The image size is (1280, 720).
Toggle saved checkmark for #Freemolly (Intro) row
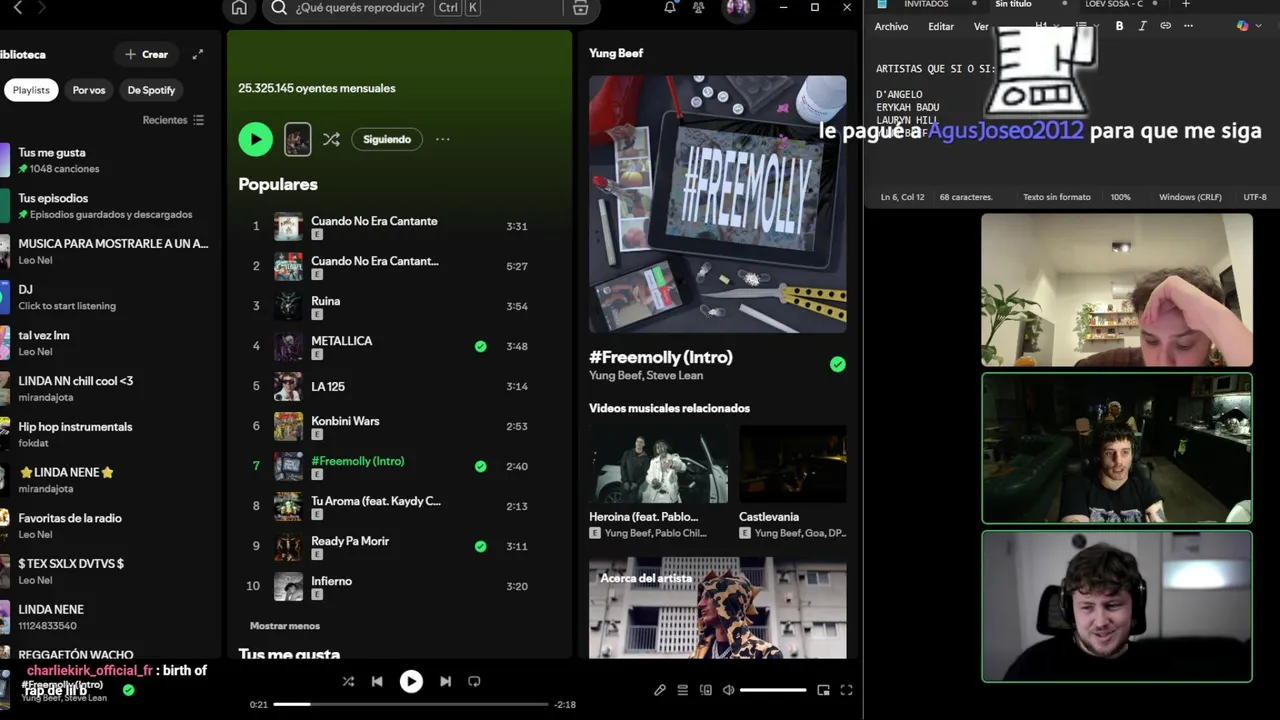click(x=481, y=466)
